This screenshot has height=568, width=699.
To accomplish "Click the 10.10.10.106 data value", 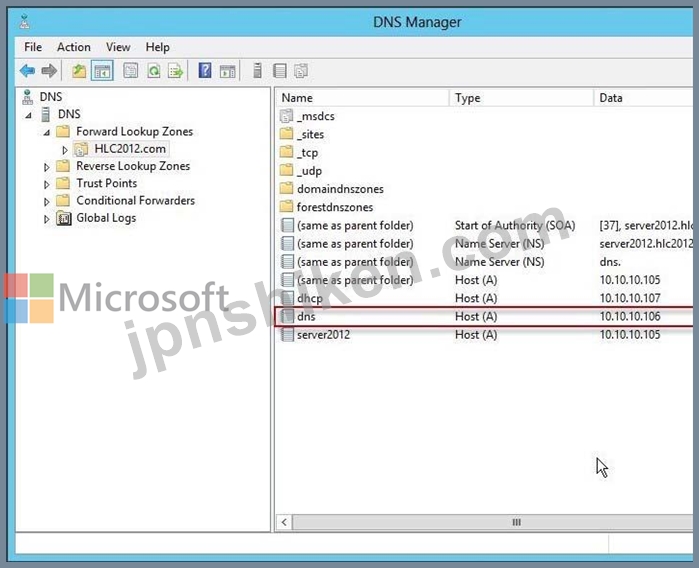I will coord(630,317).
